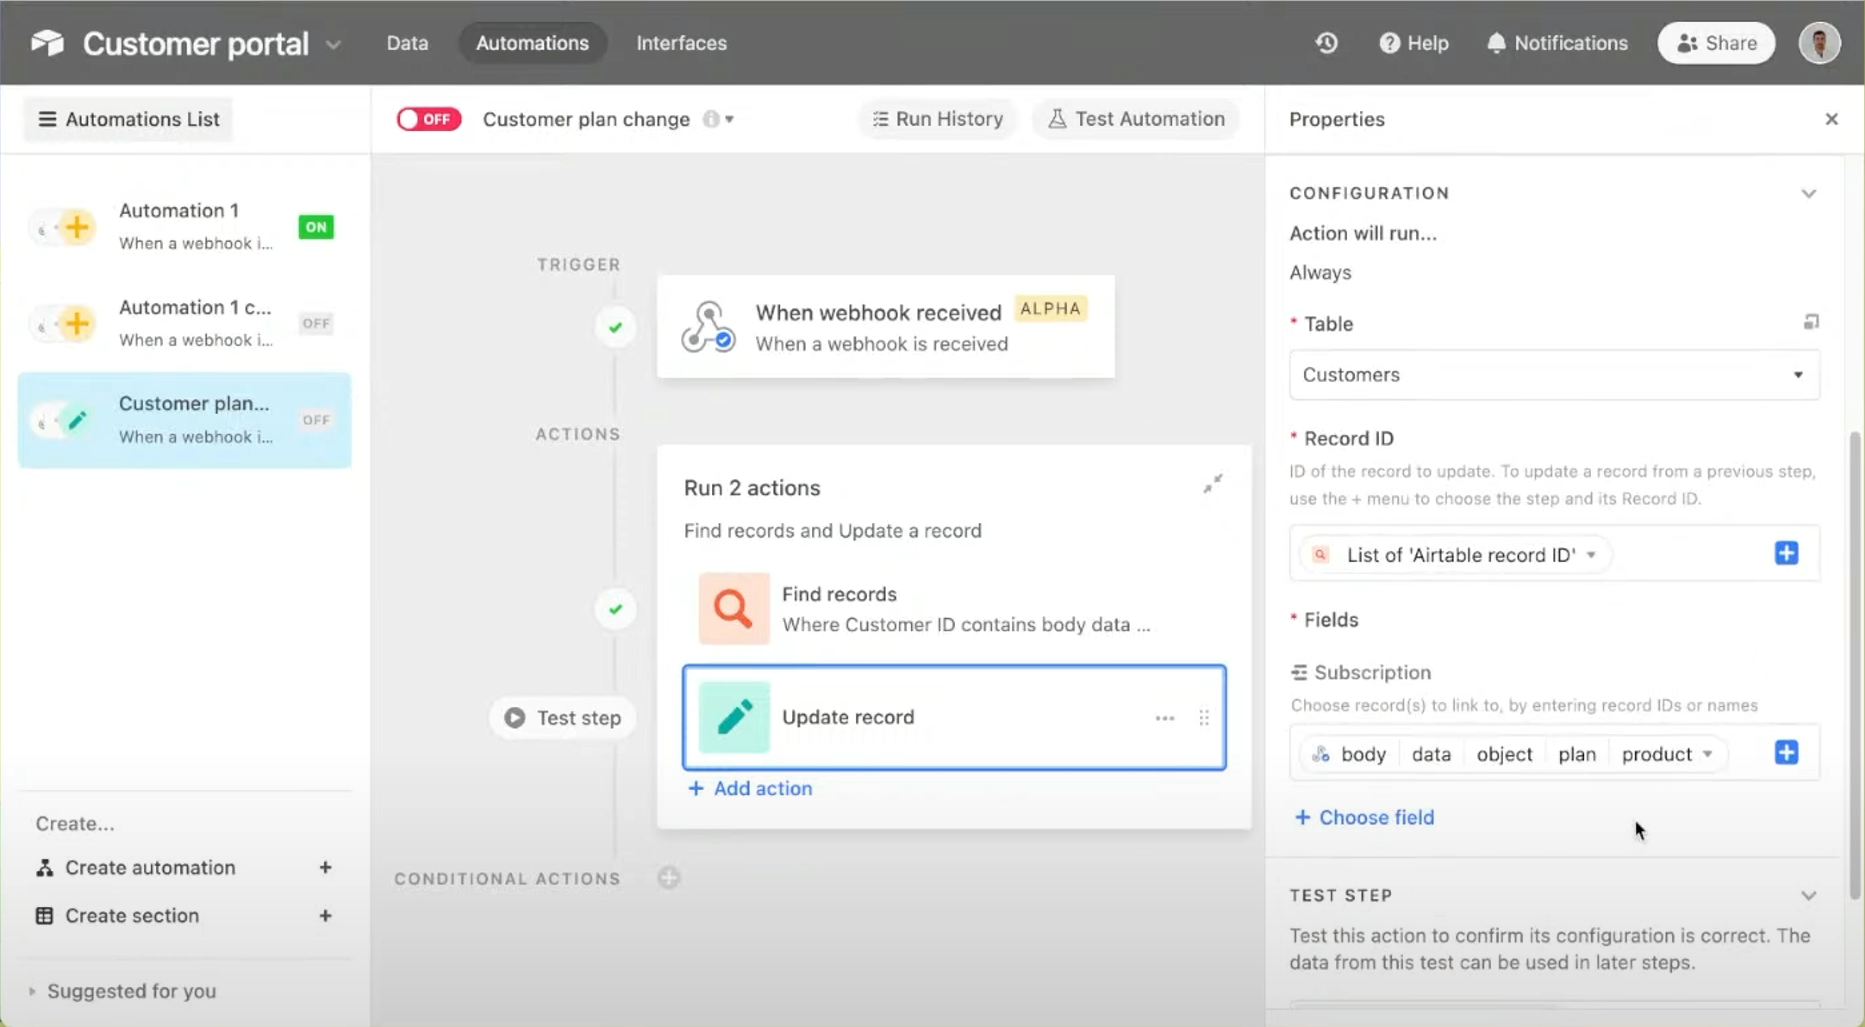Open the Update record three-dot menu
Viewport: 1865px width, 1027px height.
[x=1164, y=718]
